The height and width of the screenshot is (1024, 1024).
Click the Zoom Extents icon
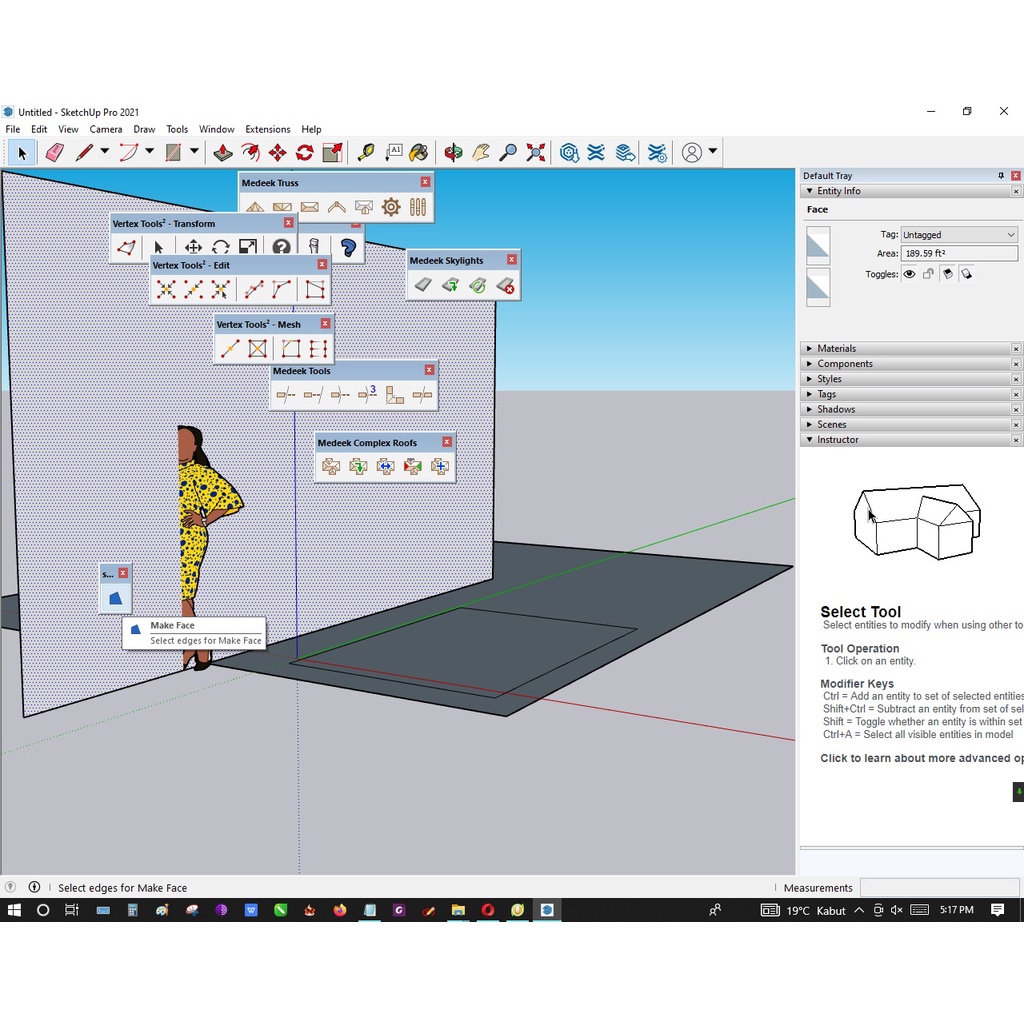(x=535, y=152)
